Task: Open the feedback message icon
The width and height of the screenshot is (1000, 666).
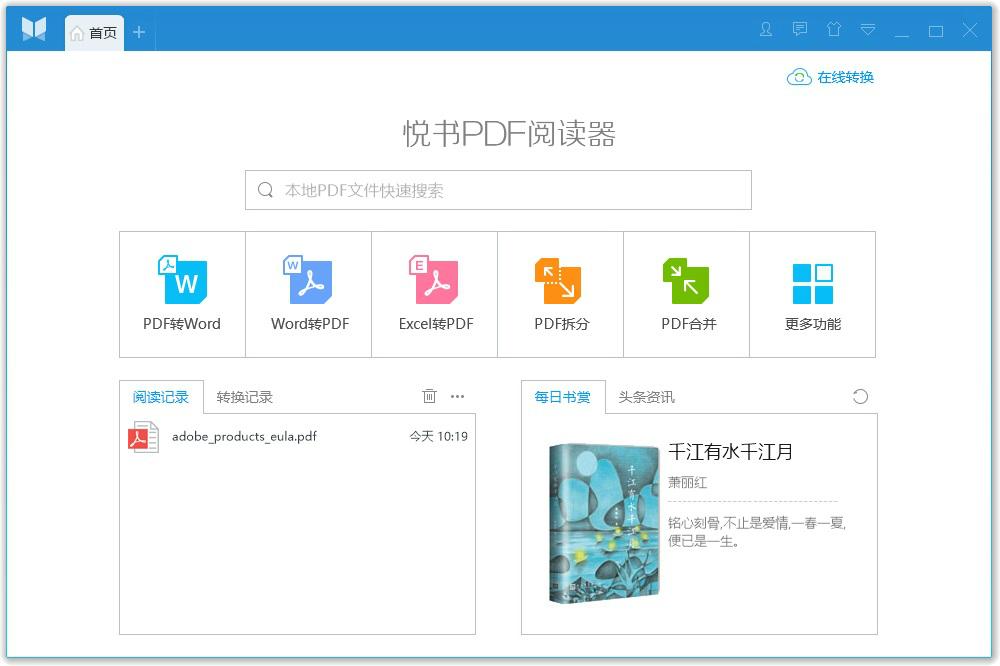Action: click(x=799, y=30)
